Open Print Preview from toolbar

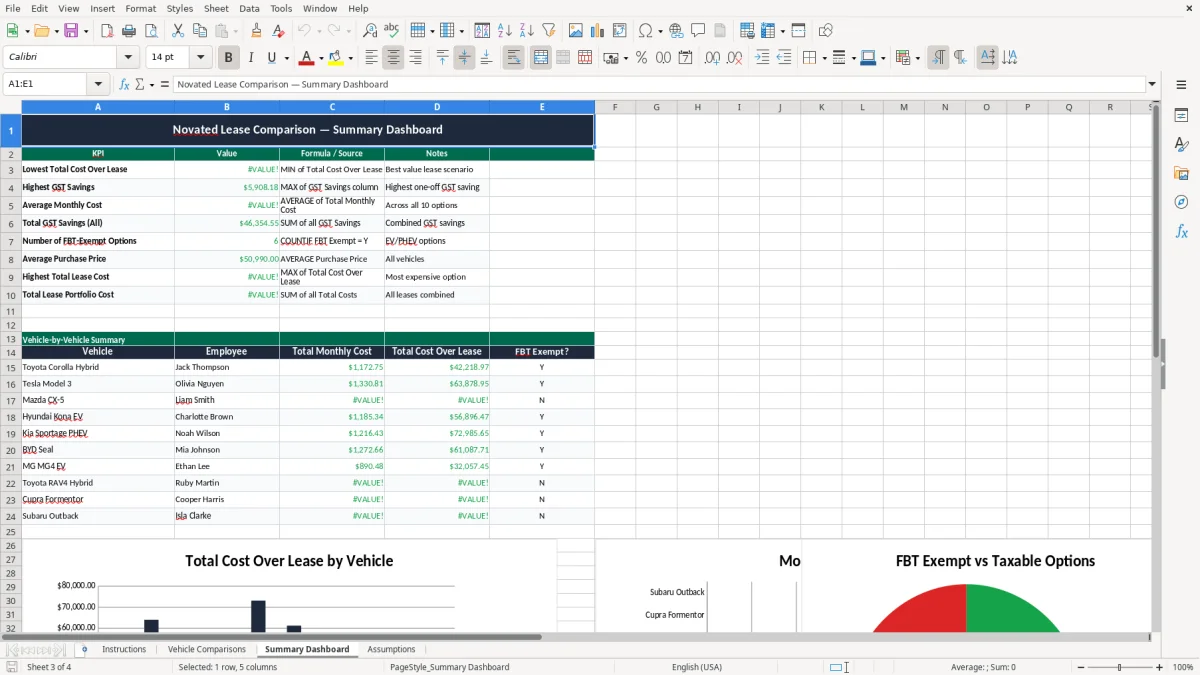[x=151, y=31]
